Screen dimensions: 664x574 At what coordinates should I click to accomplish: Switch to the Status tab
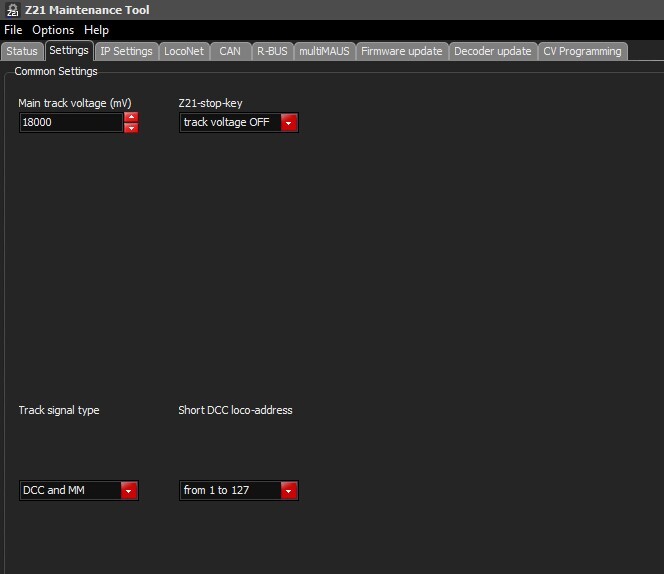coord(22,51)
